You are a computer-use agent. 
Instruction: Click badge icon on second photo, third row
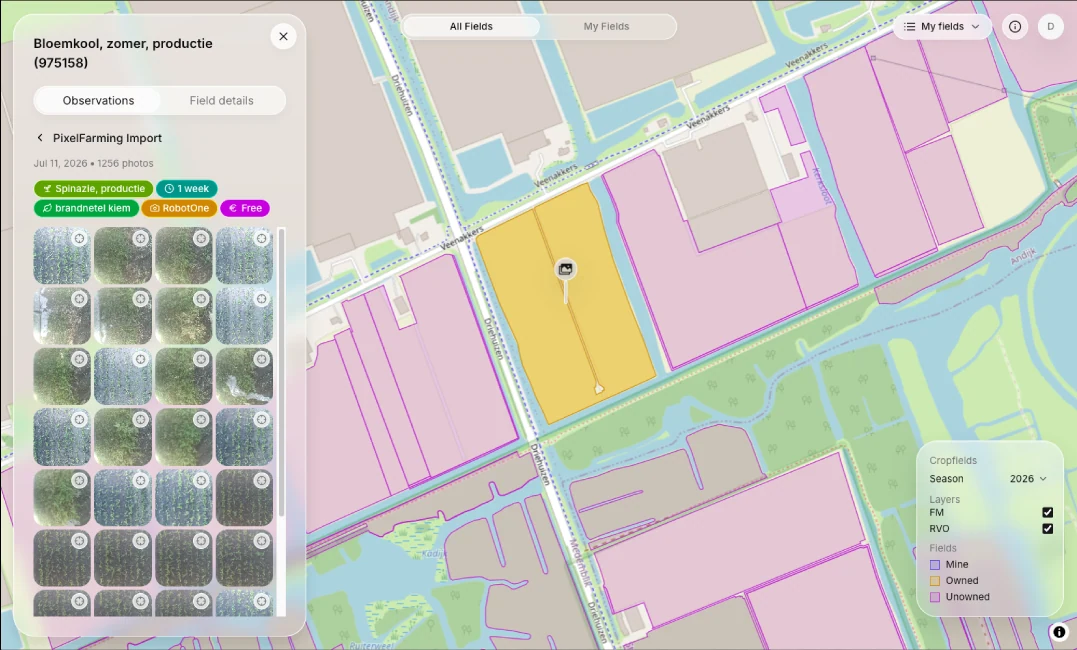pyautogui.click(x=140, y=359)
